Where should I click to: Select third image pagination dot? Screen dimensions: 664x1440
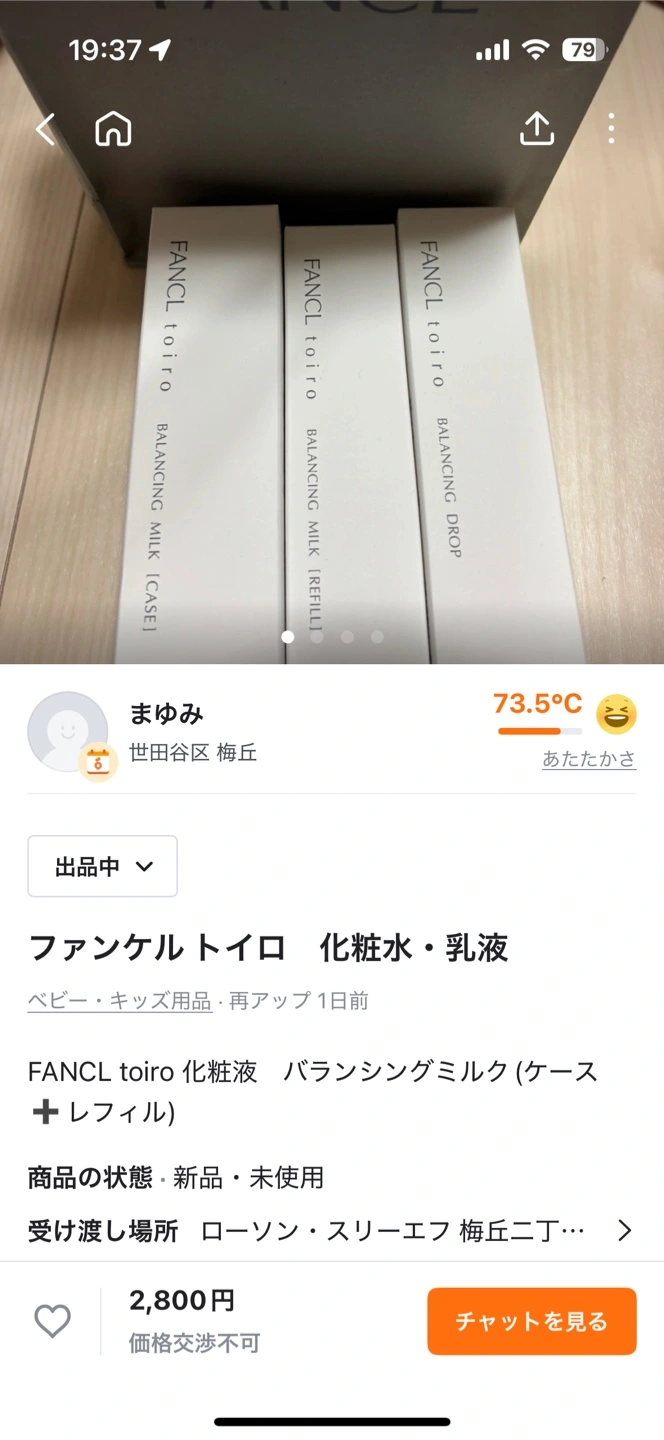[x=347, y=636]
